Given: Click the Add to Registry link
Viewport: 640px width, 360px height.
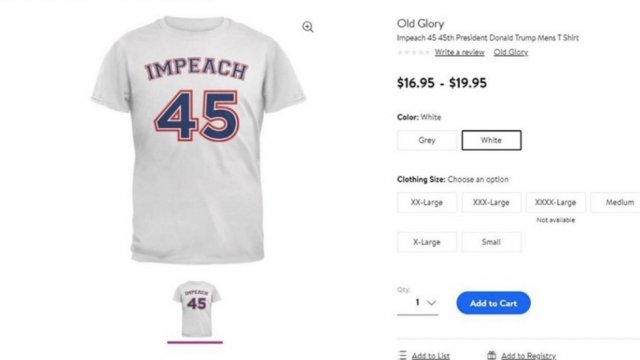Looking at the screenshot, I should (529, 356).
